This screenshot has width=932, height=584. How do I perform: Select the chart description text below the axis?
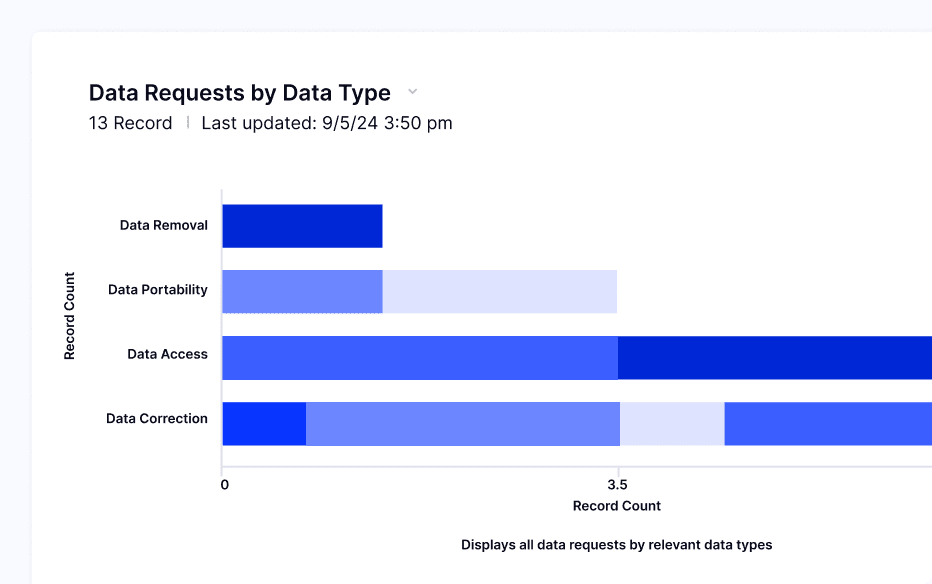tap(616, 545)
